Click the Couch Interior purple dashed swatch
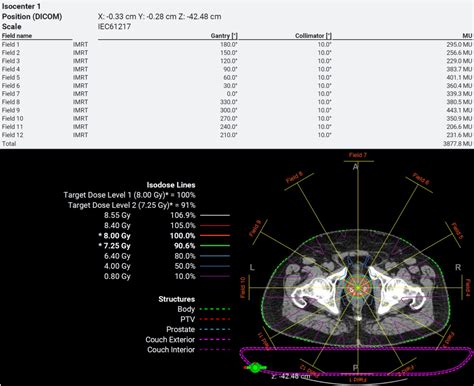Screen dimensions: 474x386 tap(215, 350)
